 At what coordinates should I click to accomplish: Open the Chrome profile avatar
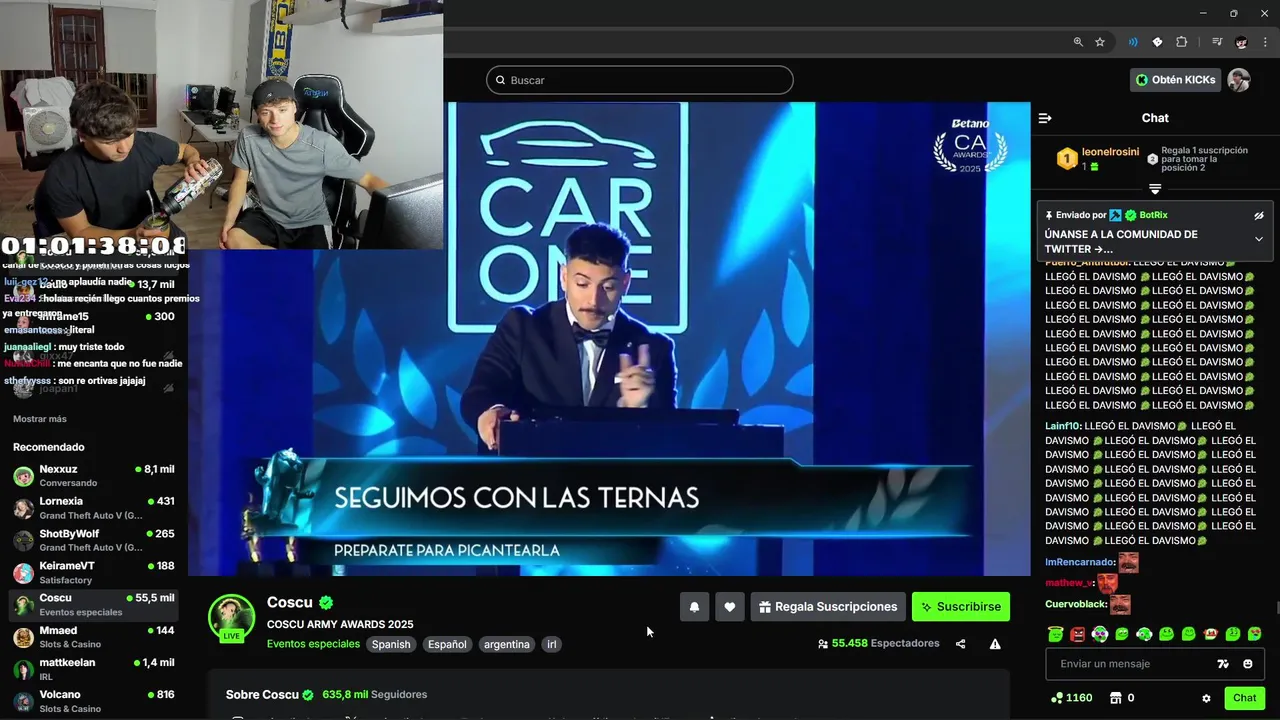(x=1241, y=42)
